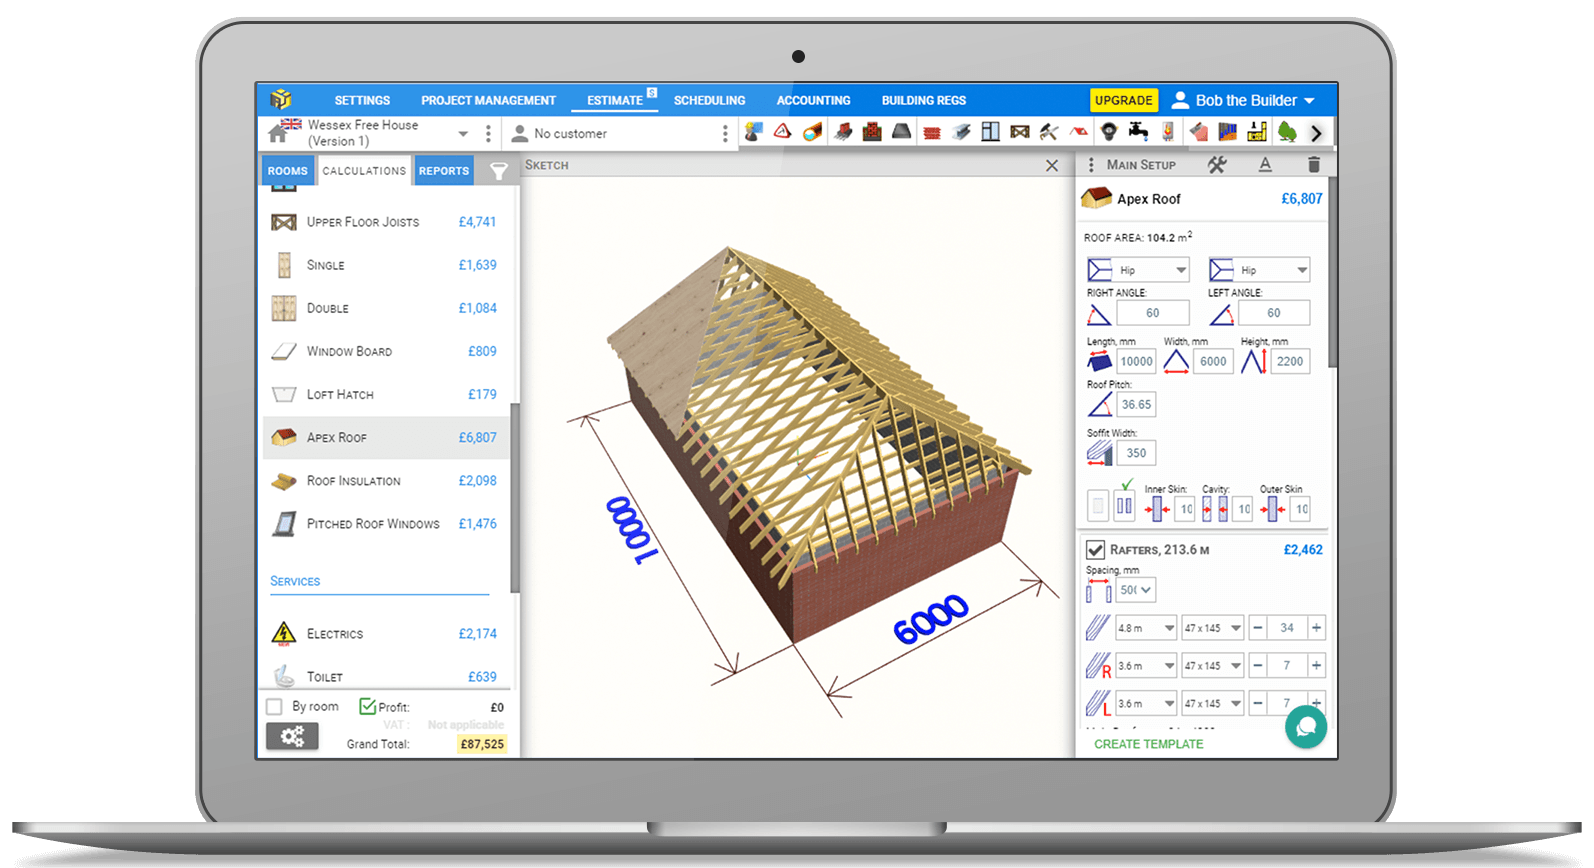This screenshot has width=1594, height=868.
Task: Expand the Wessex Free House project dropdown
Action: [463, 134]
